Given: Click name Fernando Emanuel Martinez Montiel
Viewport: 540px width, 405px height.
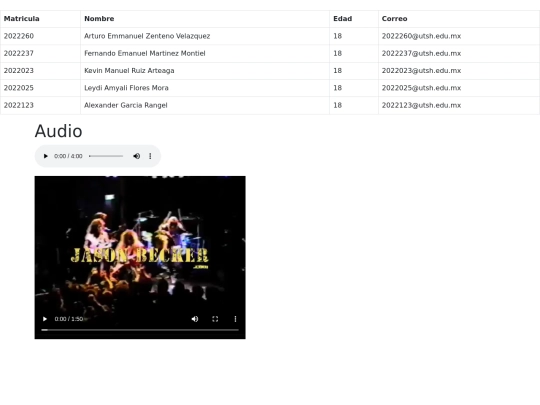Looking at the screenshot, I should point(145,53).
